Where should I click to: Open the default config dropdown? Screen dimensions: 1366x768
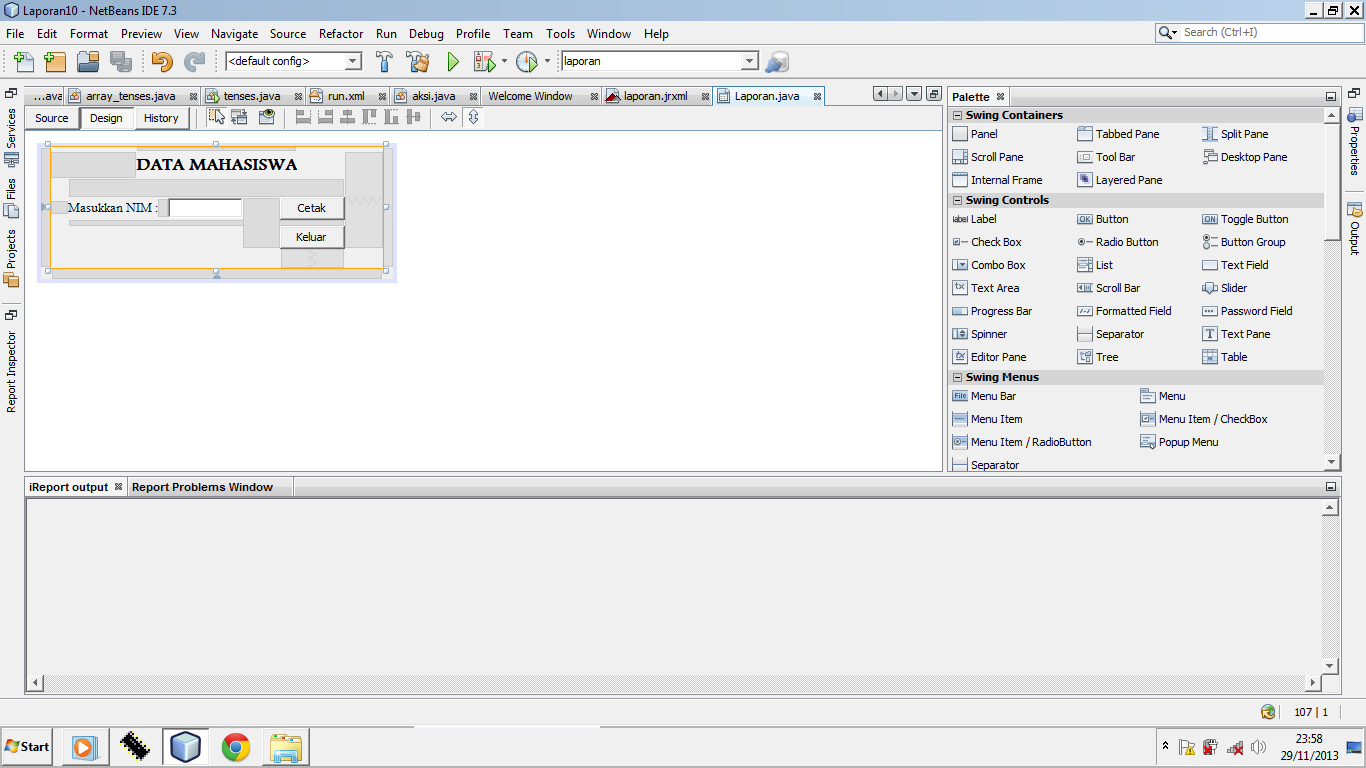(352, 60)
